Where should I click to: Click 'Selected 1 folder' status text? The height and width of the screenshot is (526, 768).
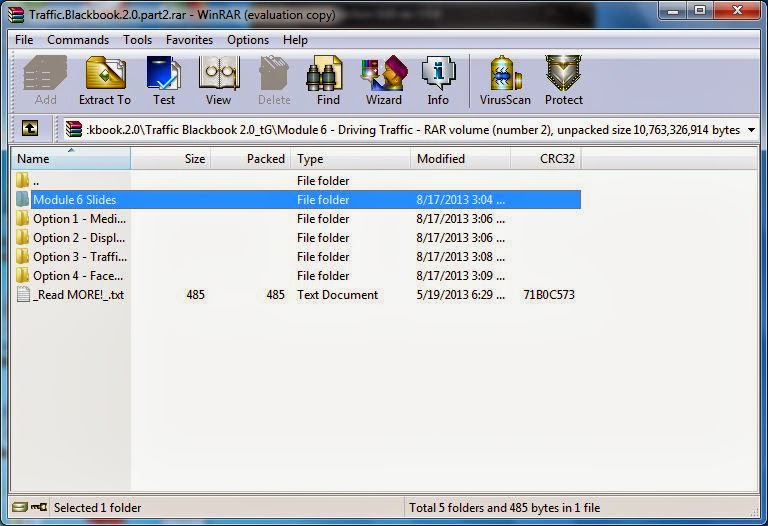pos(97,508)
